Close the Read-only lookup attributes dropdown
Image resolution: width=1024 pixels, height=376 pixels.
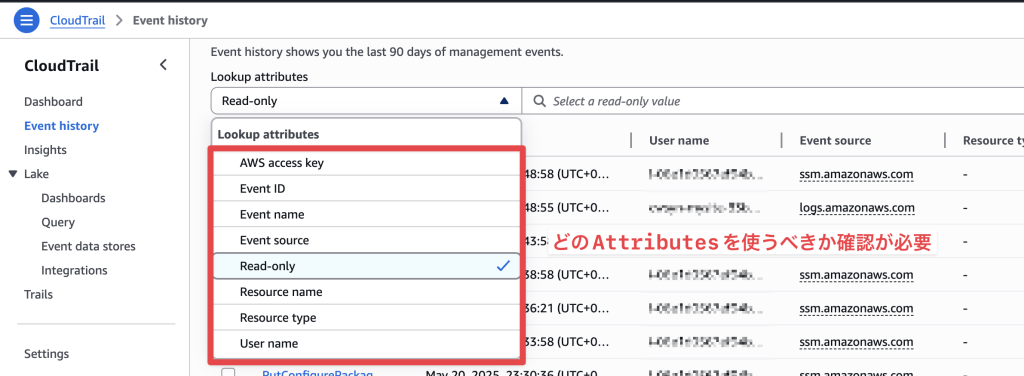[x=366, y=101]
